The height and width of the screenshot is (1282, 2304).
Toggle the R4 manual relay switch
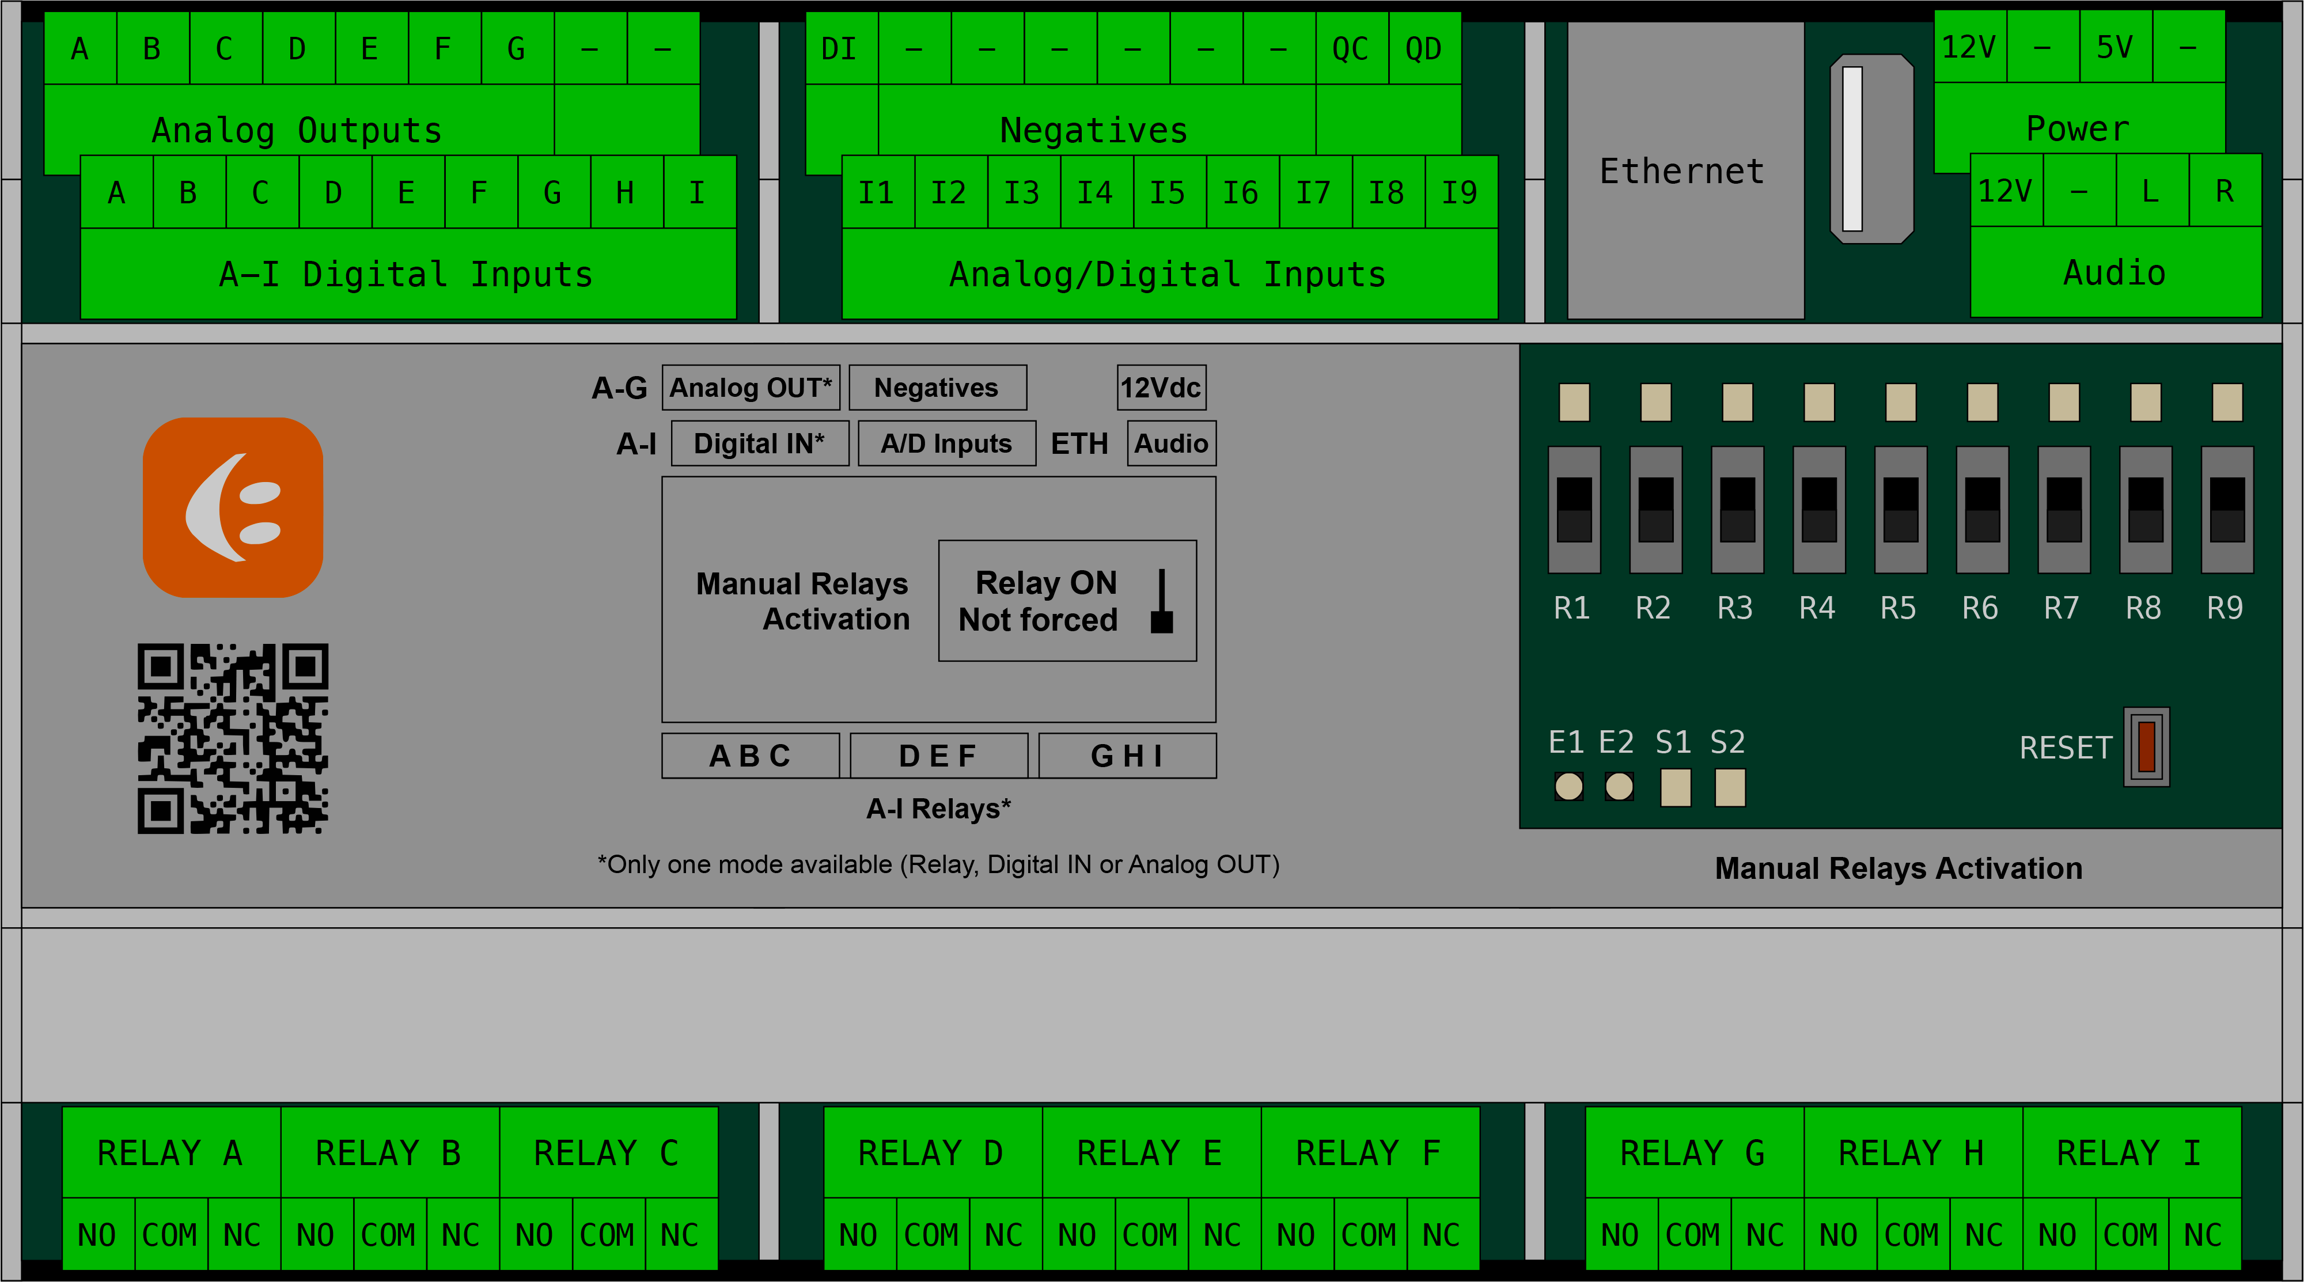click(1819, 510)
